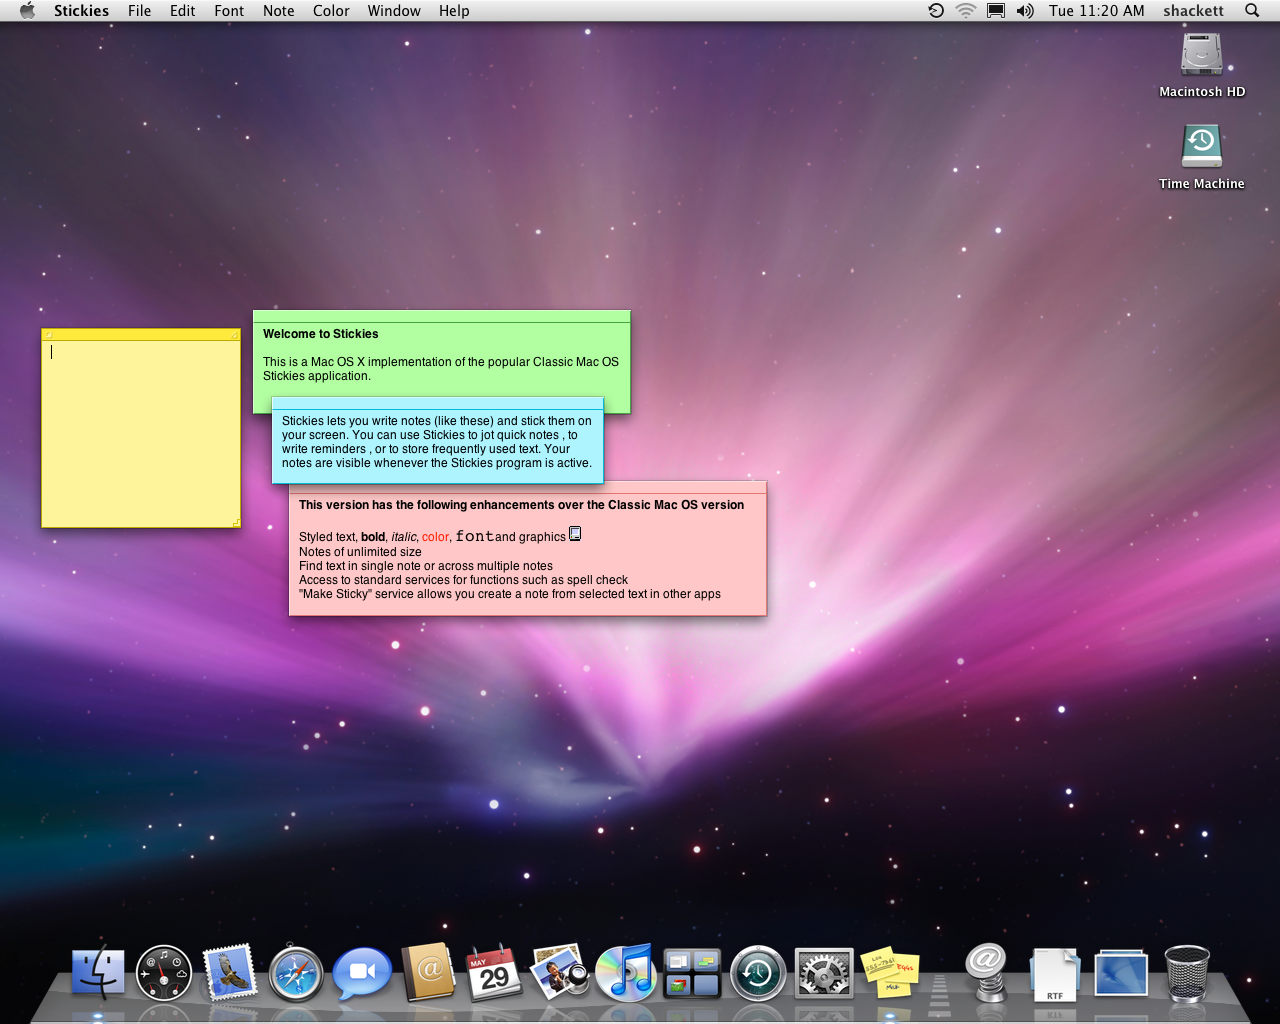
Task: Open the Trash in the Dock
Action: point(1187,973)
